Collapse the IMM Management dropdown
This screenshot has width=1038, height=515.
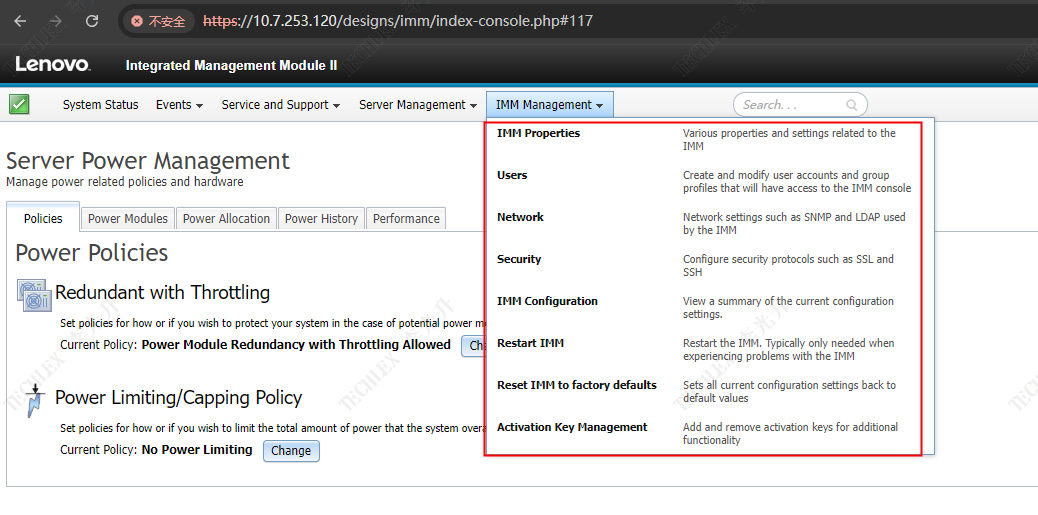[550, 105]
